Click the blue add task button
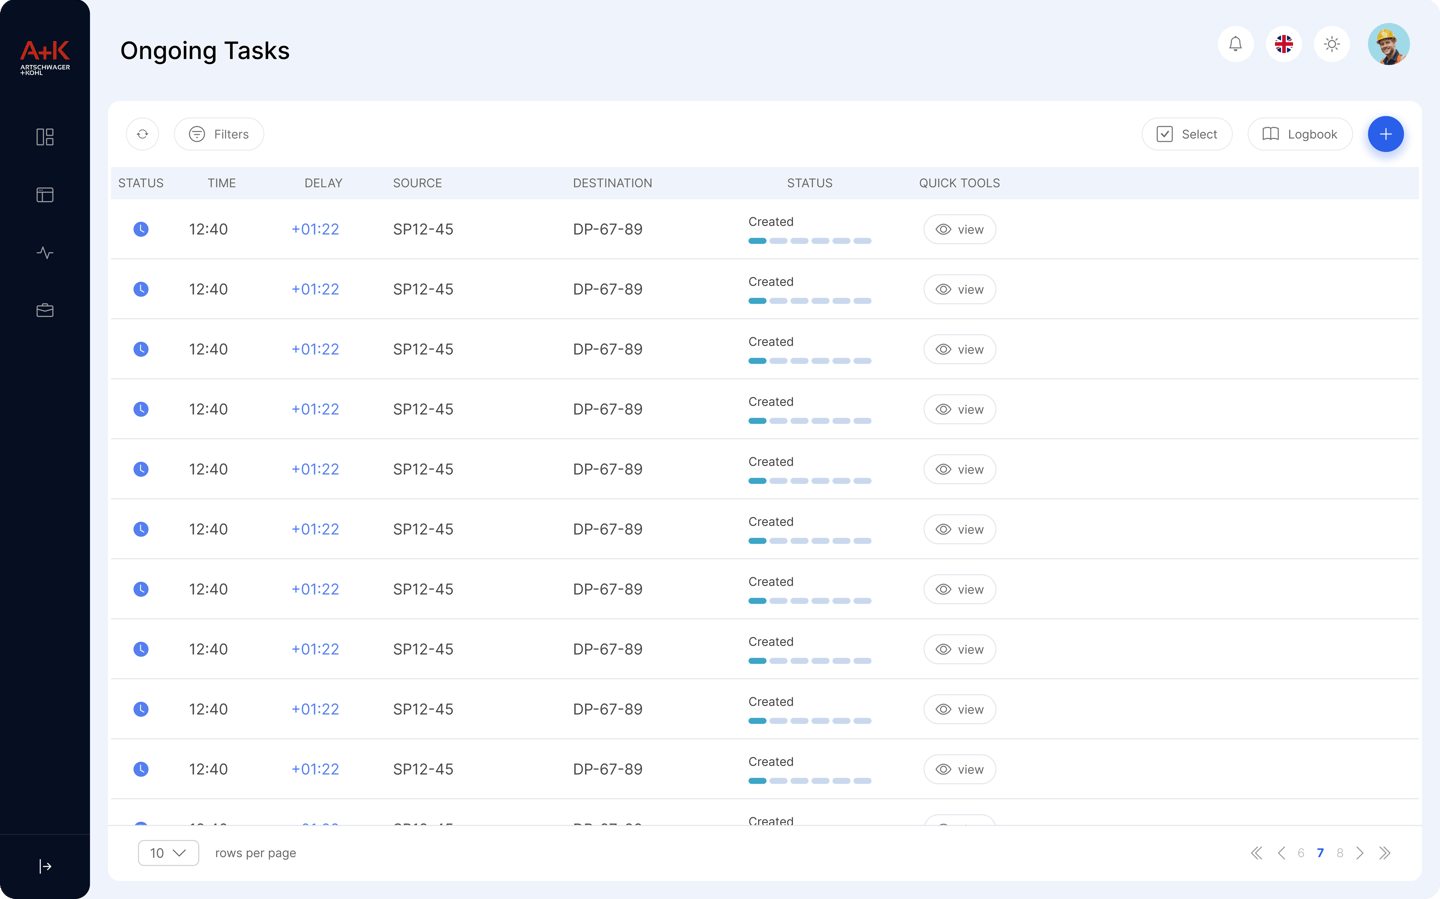 (x=1385, y=134)
